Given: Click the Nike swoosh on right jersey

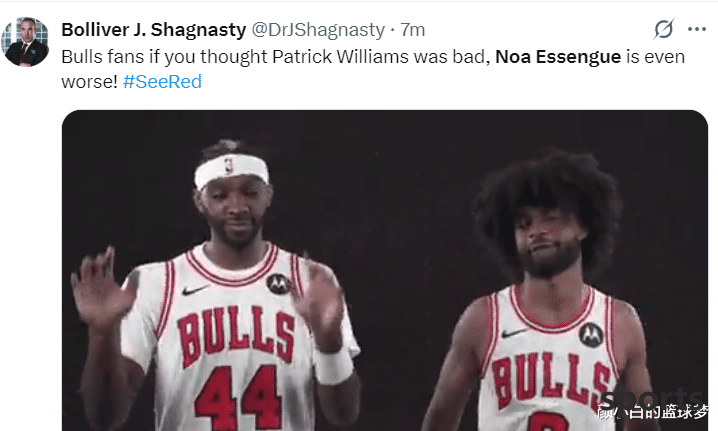Looking at the screenshot, I should pos(513,333).
